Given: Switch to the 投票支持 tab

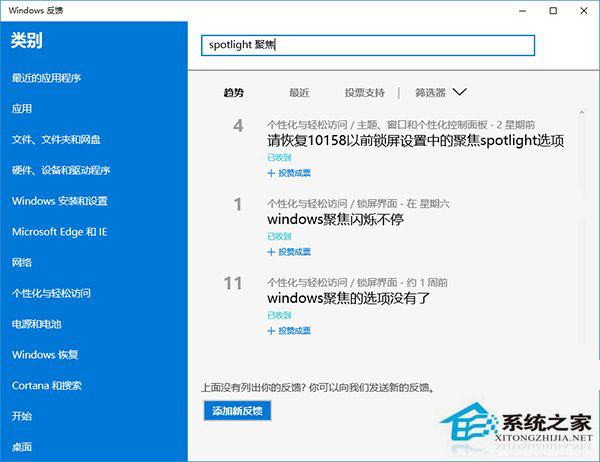Looking at the screenshot, I should click(x=365, y=93).
